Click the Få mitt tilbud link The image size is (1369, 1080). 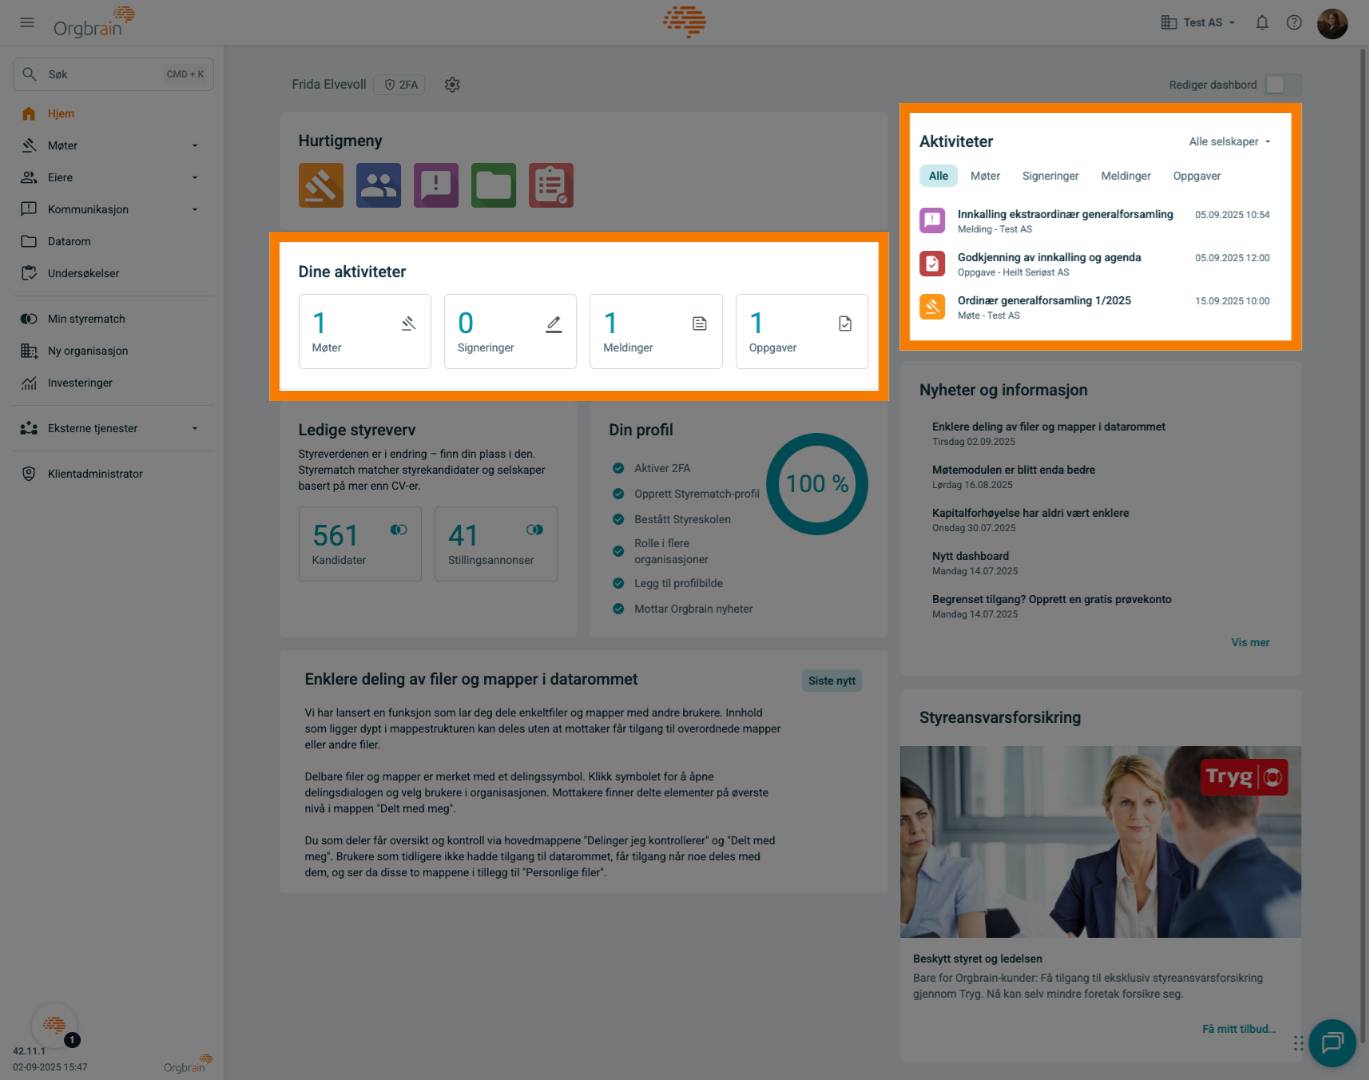point(1238,1029)
